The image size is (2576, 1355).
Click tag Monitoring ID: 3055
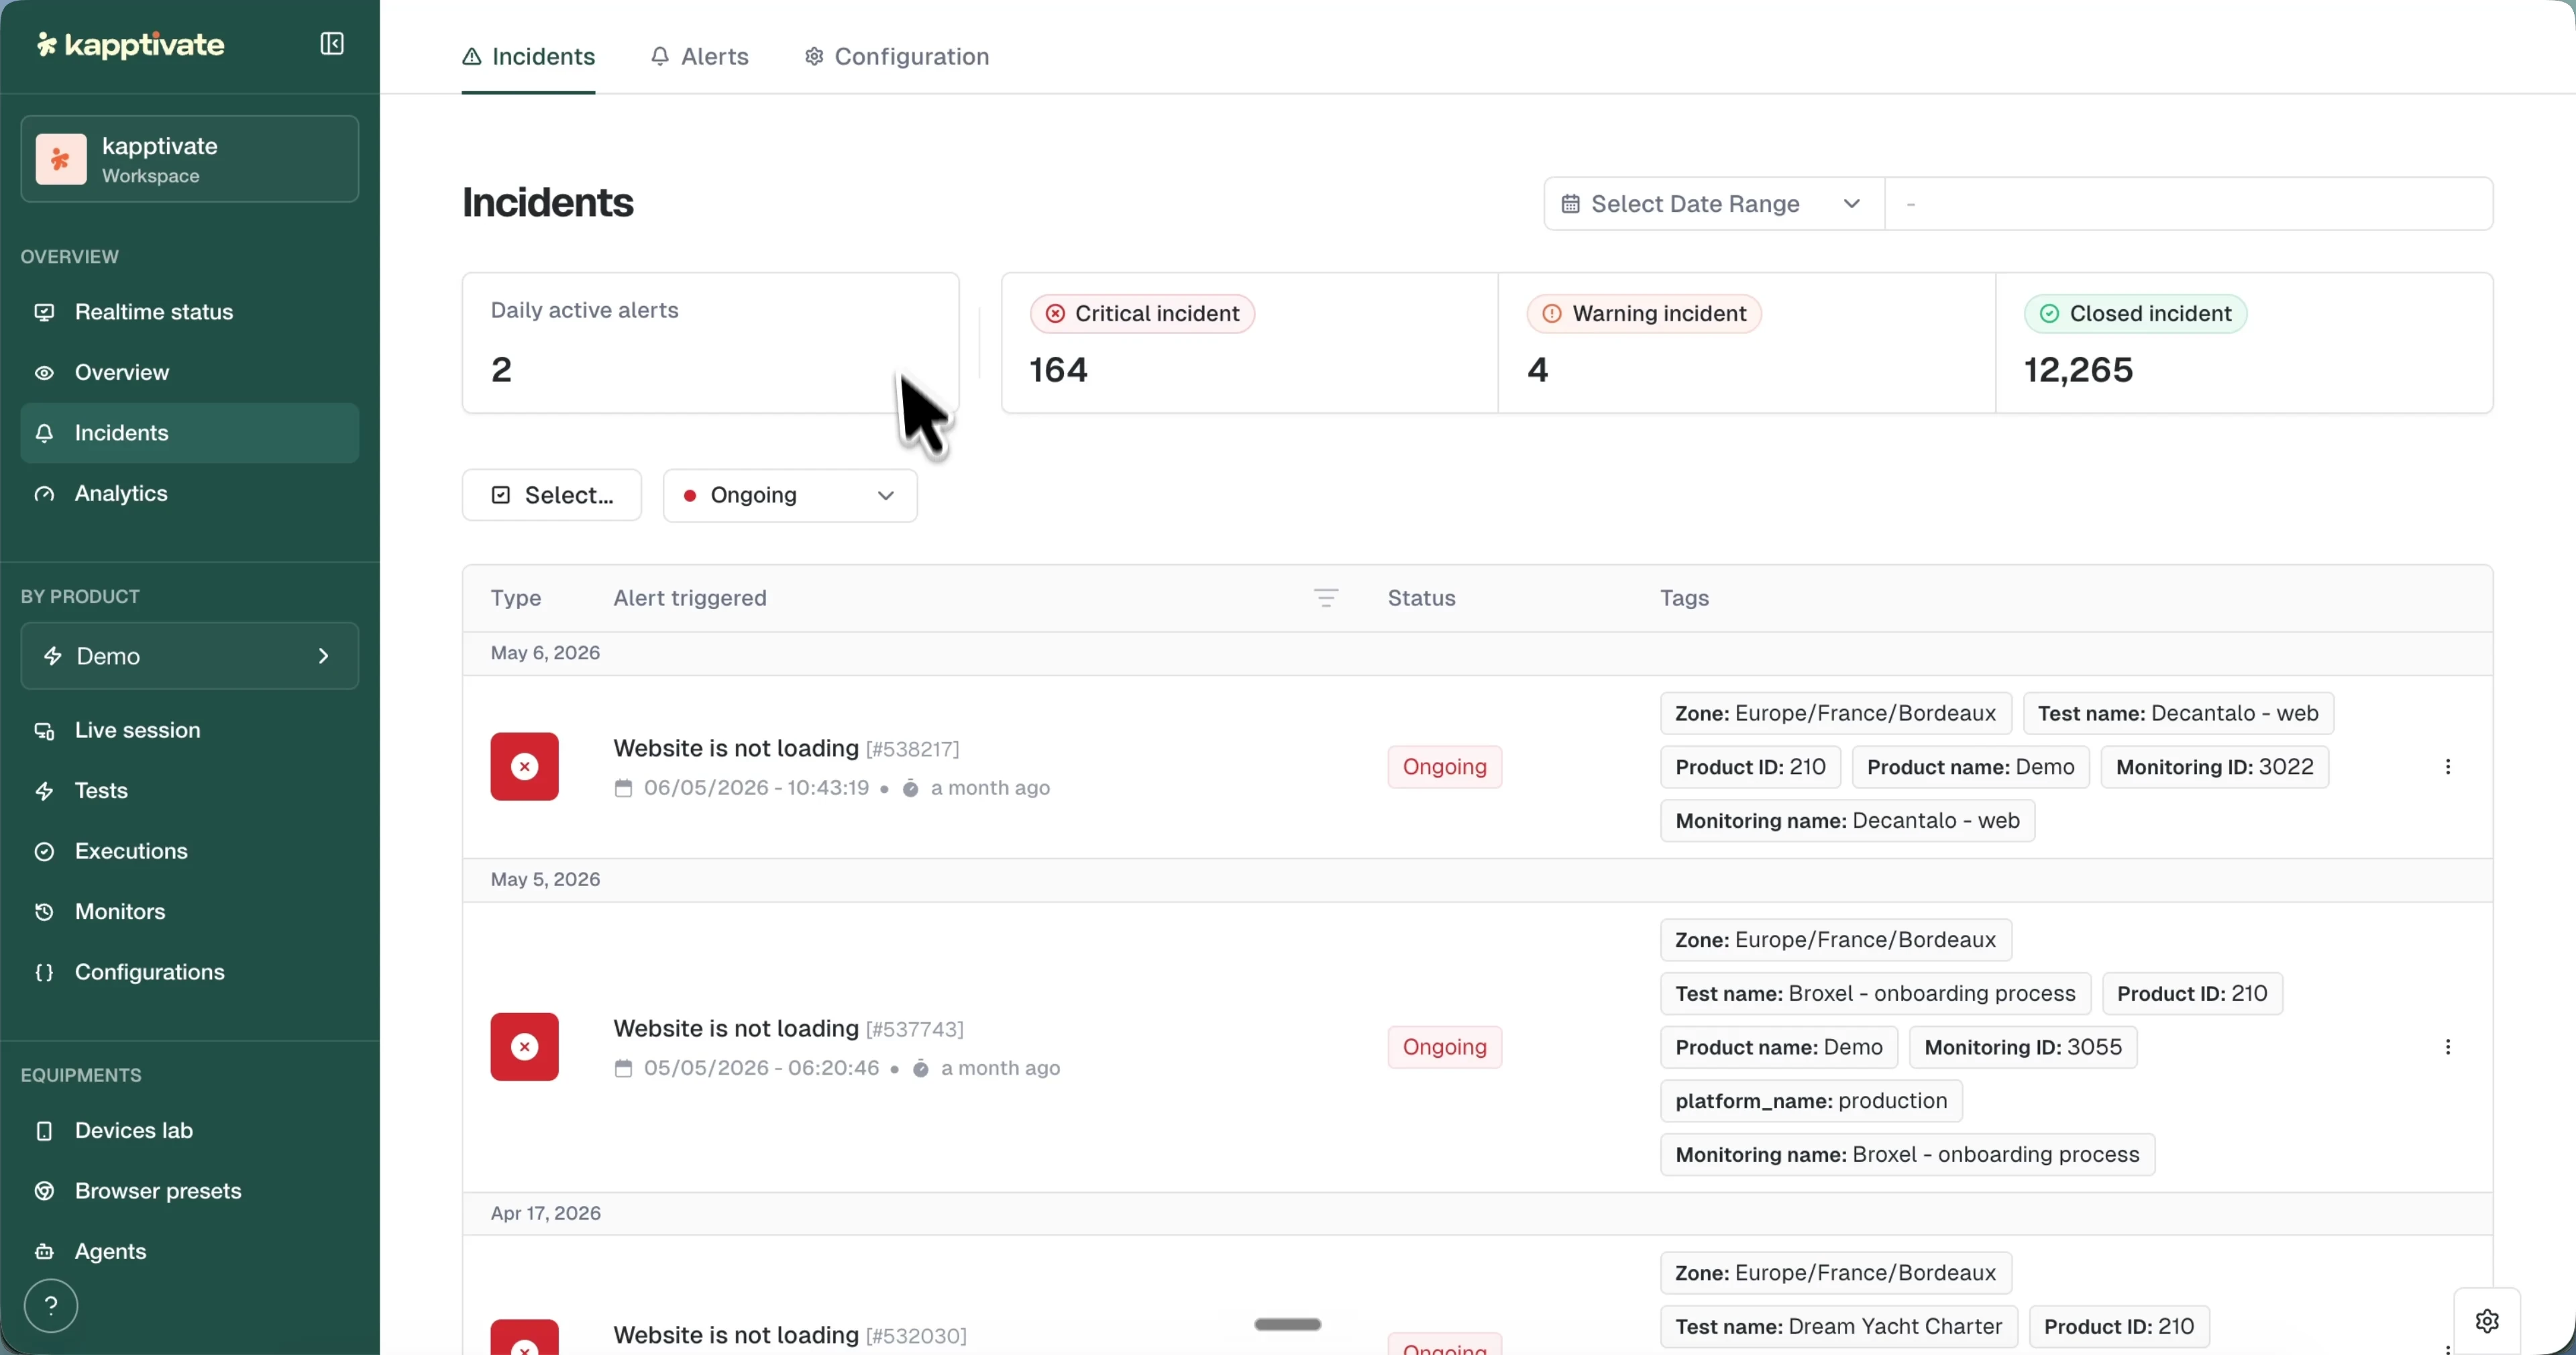point(2022,1047)
